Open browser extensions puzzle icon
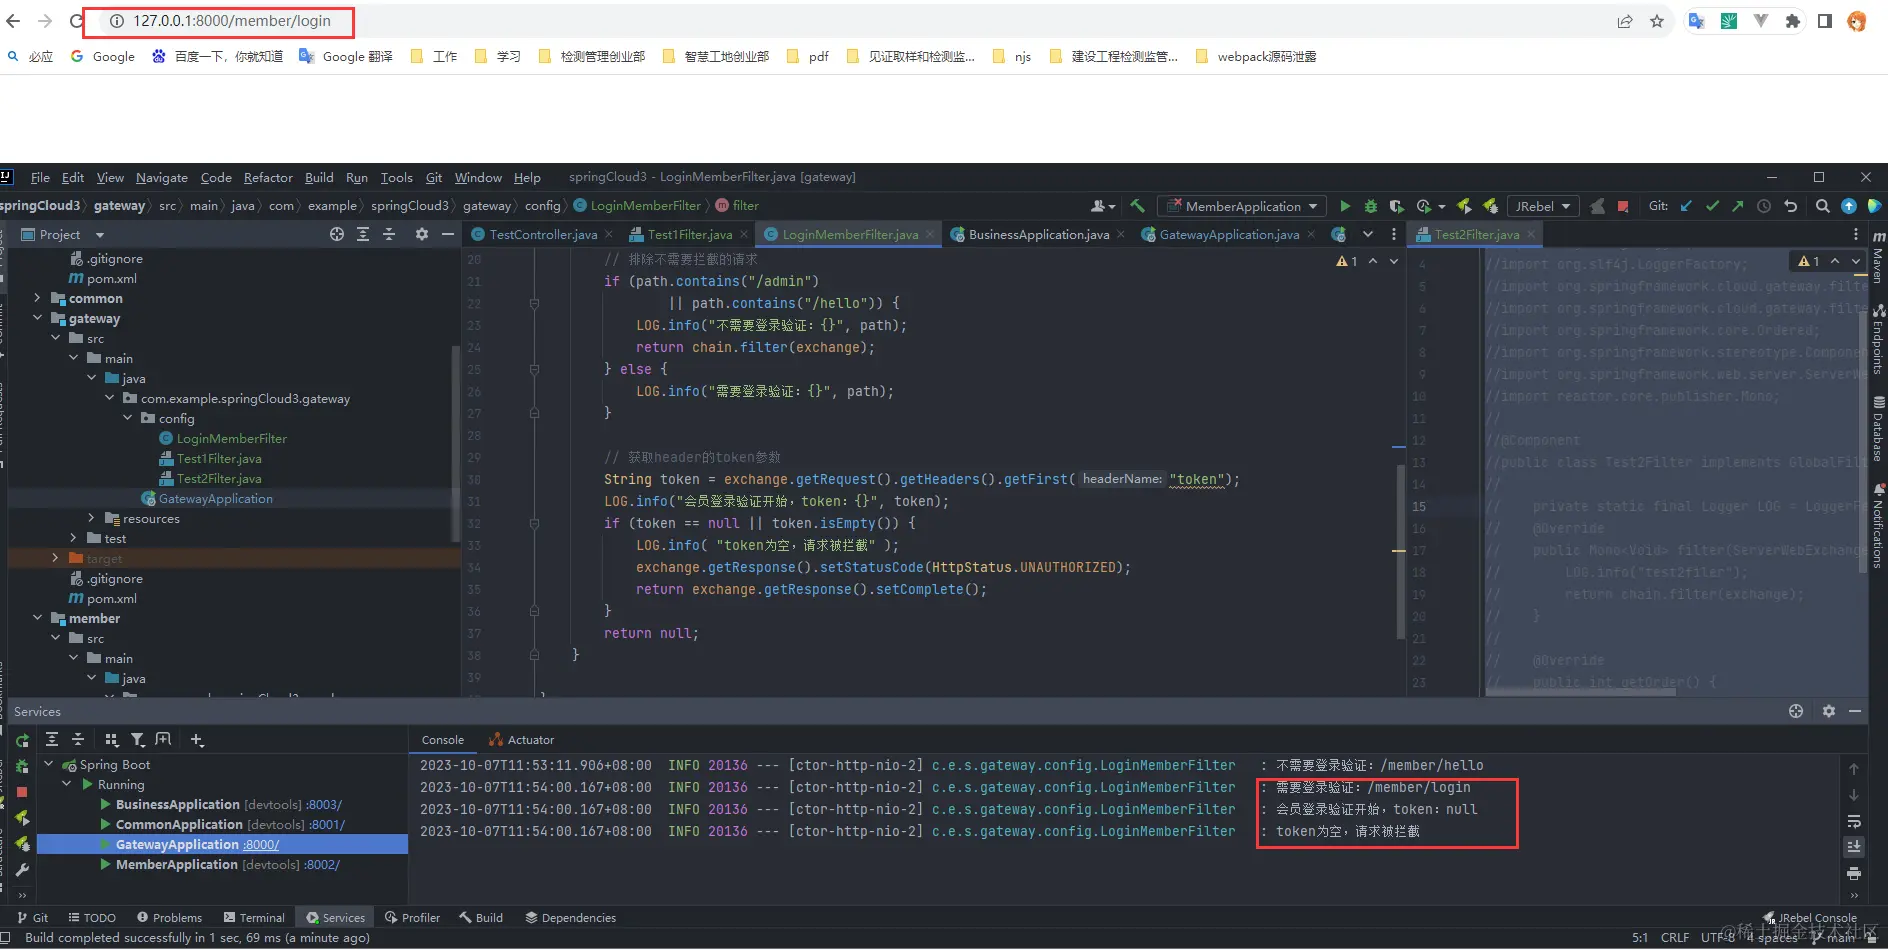1888x950 pixels. click(x=1793, y=21)
